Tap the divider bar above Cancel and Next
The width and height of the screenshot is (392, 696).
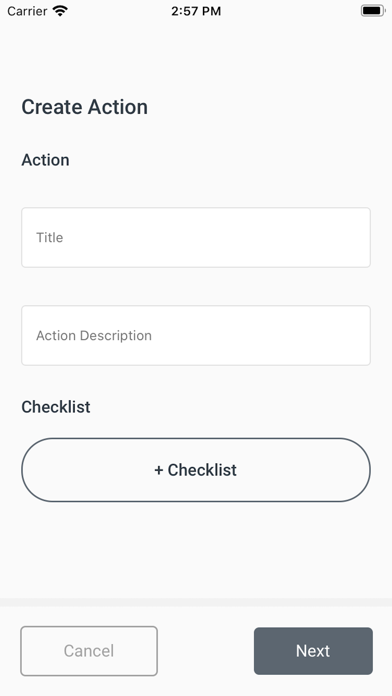click(196, 602)
